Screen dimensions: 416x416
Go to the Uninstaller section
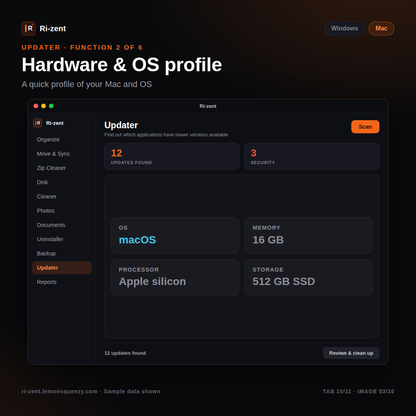click(x=62, y=239)
